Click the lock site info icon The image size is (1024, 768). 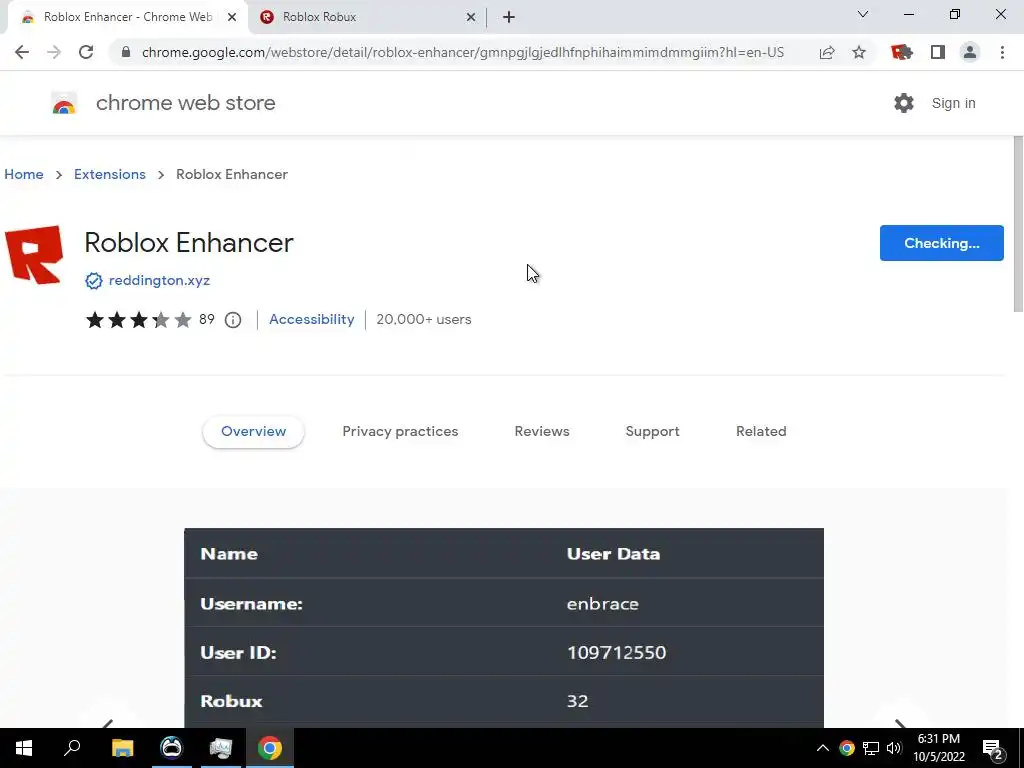coord(126,52)
